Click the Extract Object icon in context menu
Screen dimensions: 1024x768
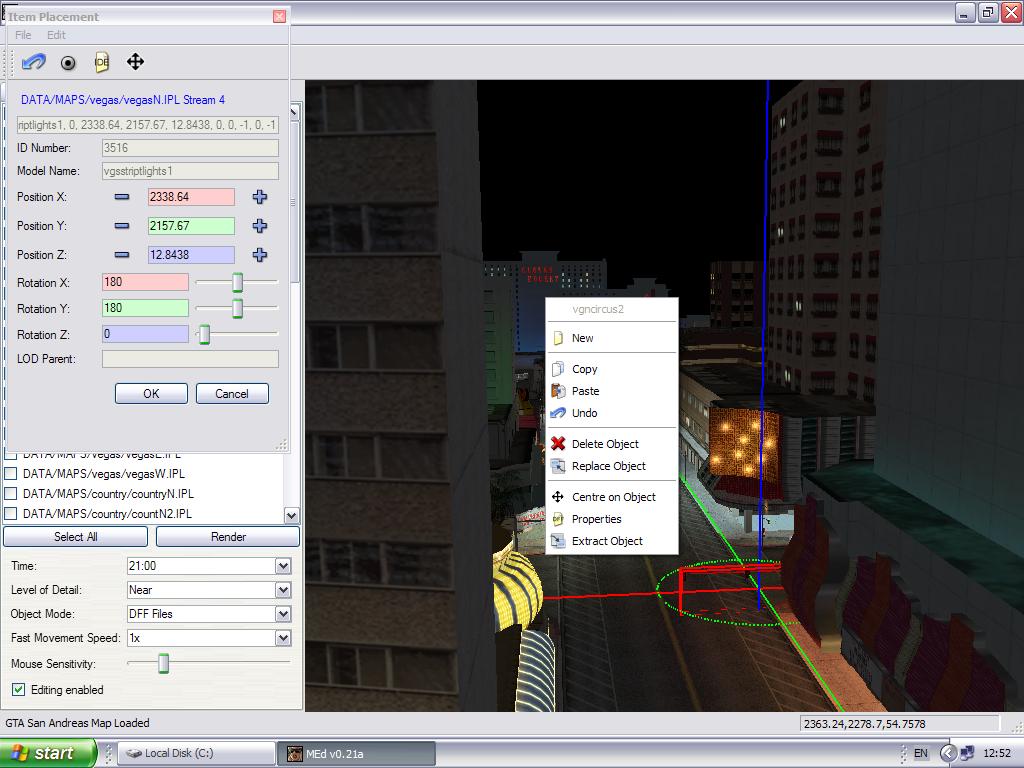[x=558, y=541]
